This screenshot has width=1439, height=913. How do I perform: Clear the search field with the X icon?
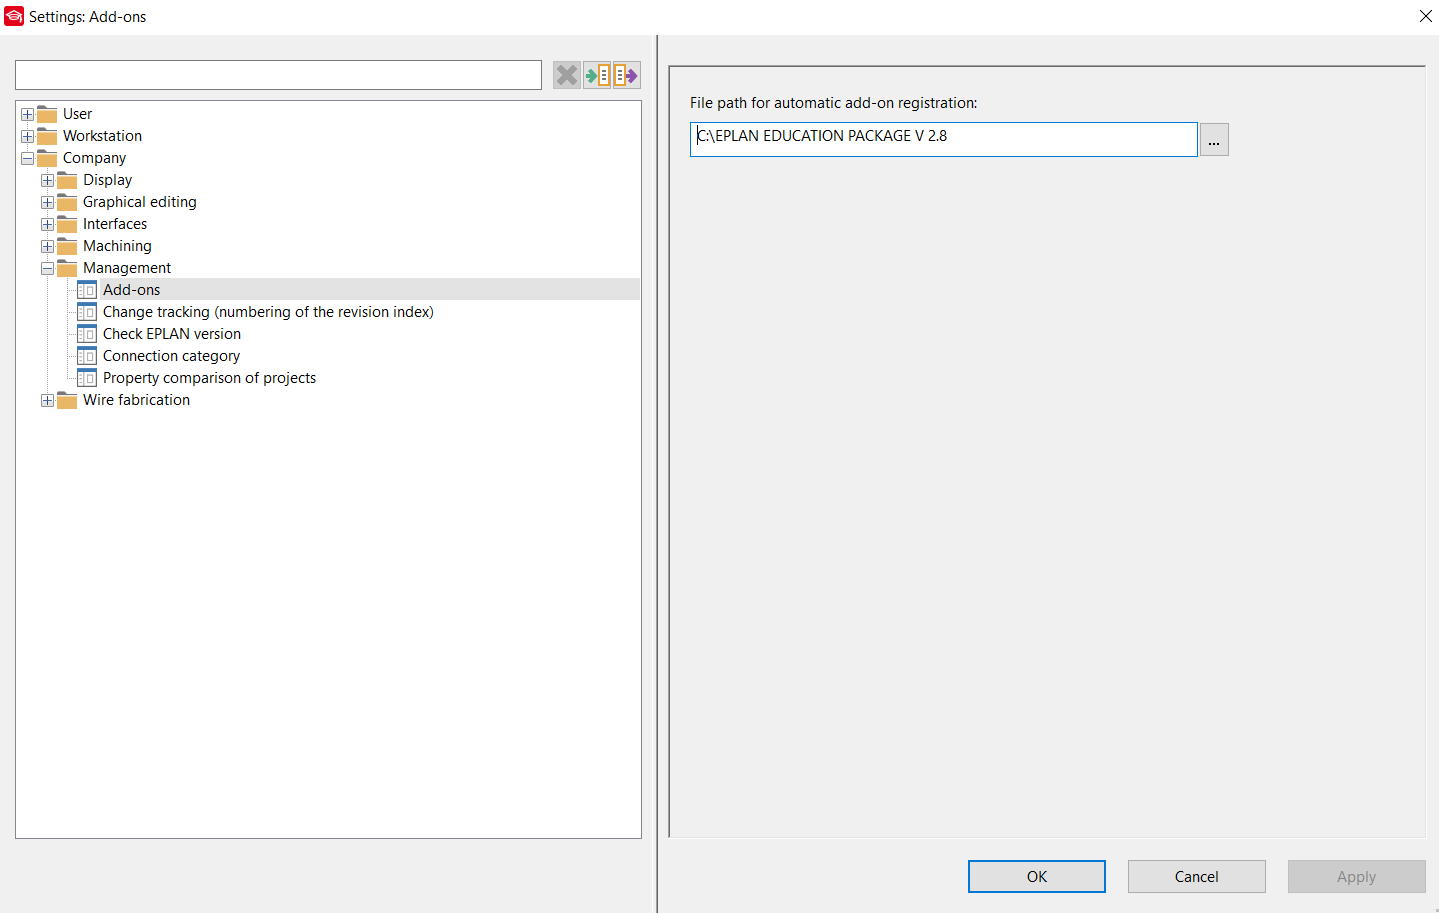567,75
